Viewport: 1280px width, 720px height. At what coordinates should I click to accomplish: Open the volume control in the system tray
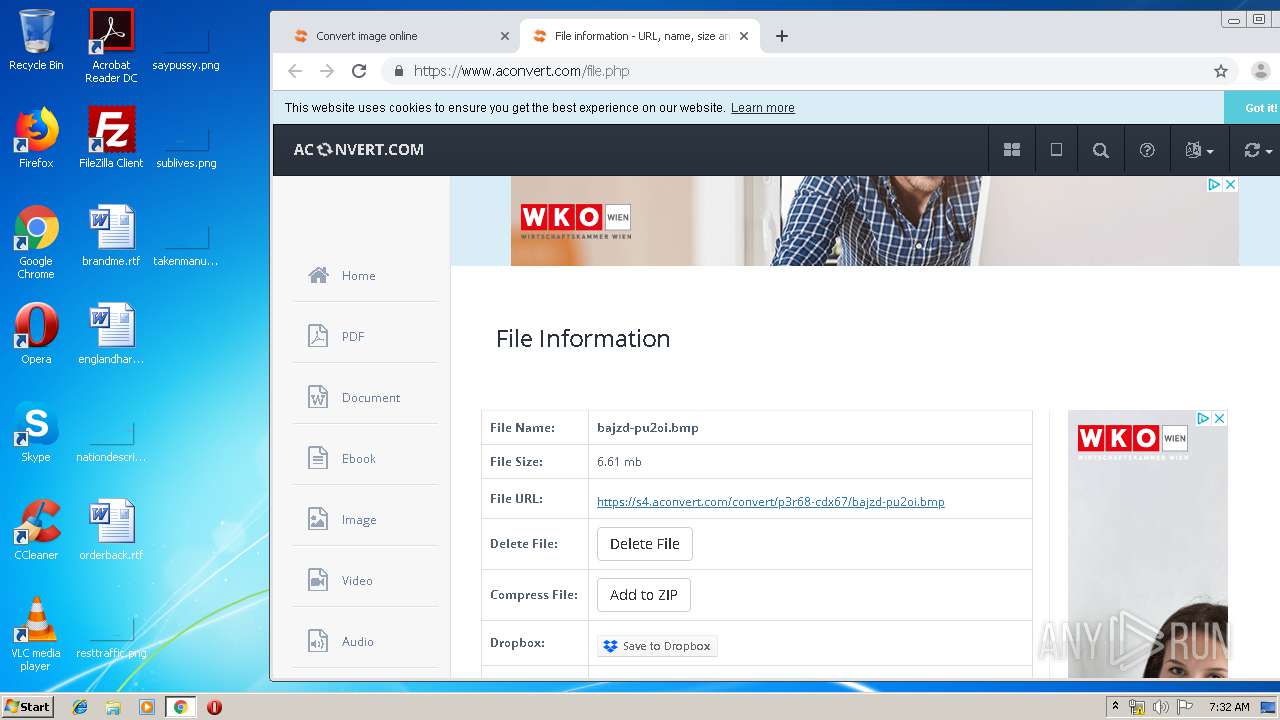(x=1161, y=707)
